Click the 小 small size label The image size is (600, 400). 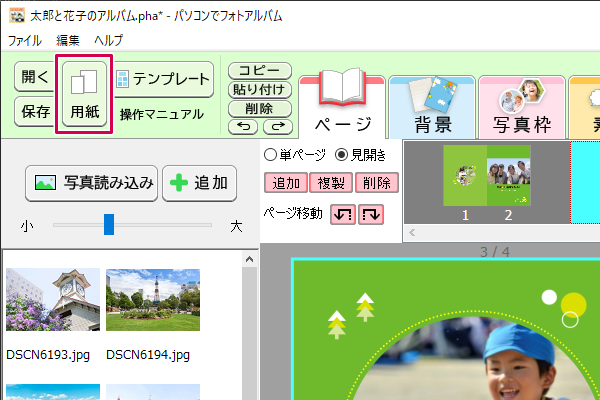tap(27, 226)
